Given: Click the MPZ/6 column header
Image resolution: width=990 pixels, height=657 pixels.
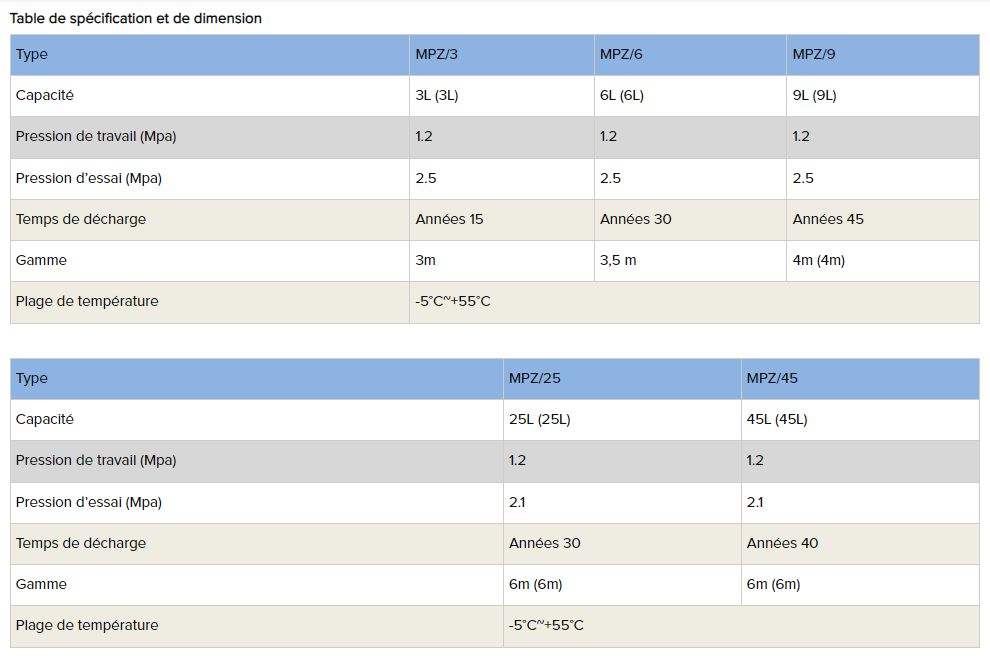Looking at the screenshot, I should [621, 54].
